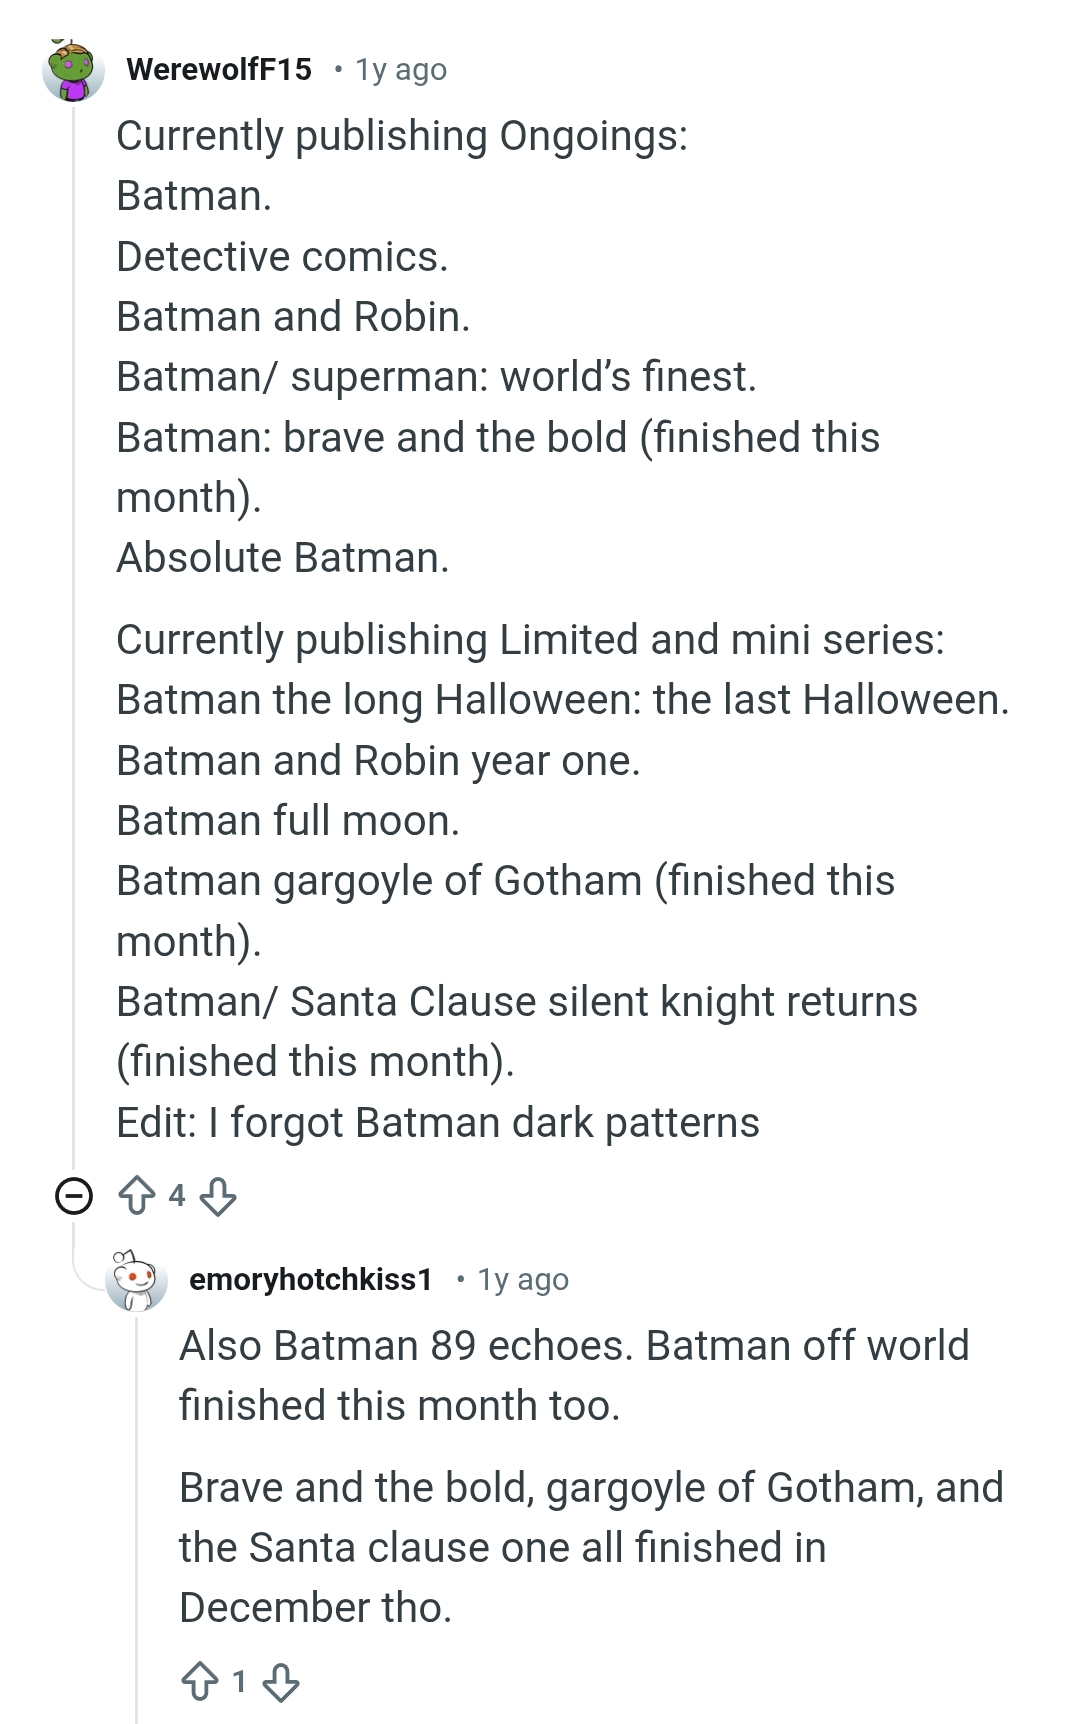Image resolution: width=1080 pixels, height=1724 pixels.
Task: Upvote emoryhotchkiss1's reply
Action: tap(200, 1682)
